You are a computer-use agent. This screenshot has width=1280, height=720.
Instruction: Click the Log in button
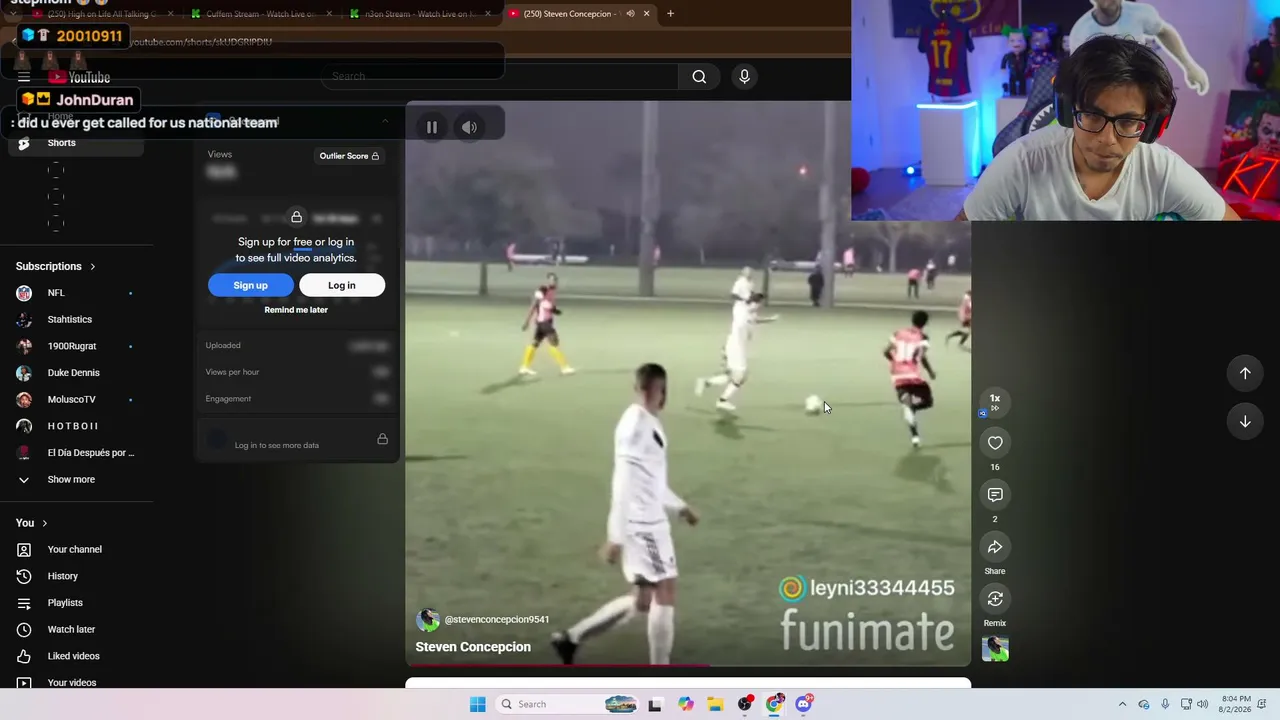coord(342,286)
